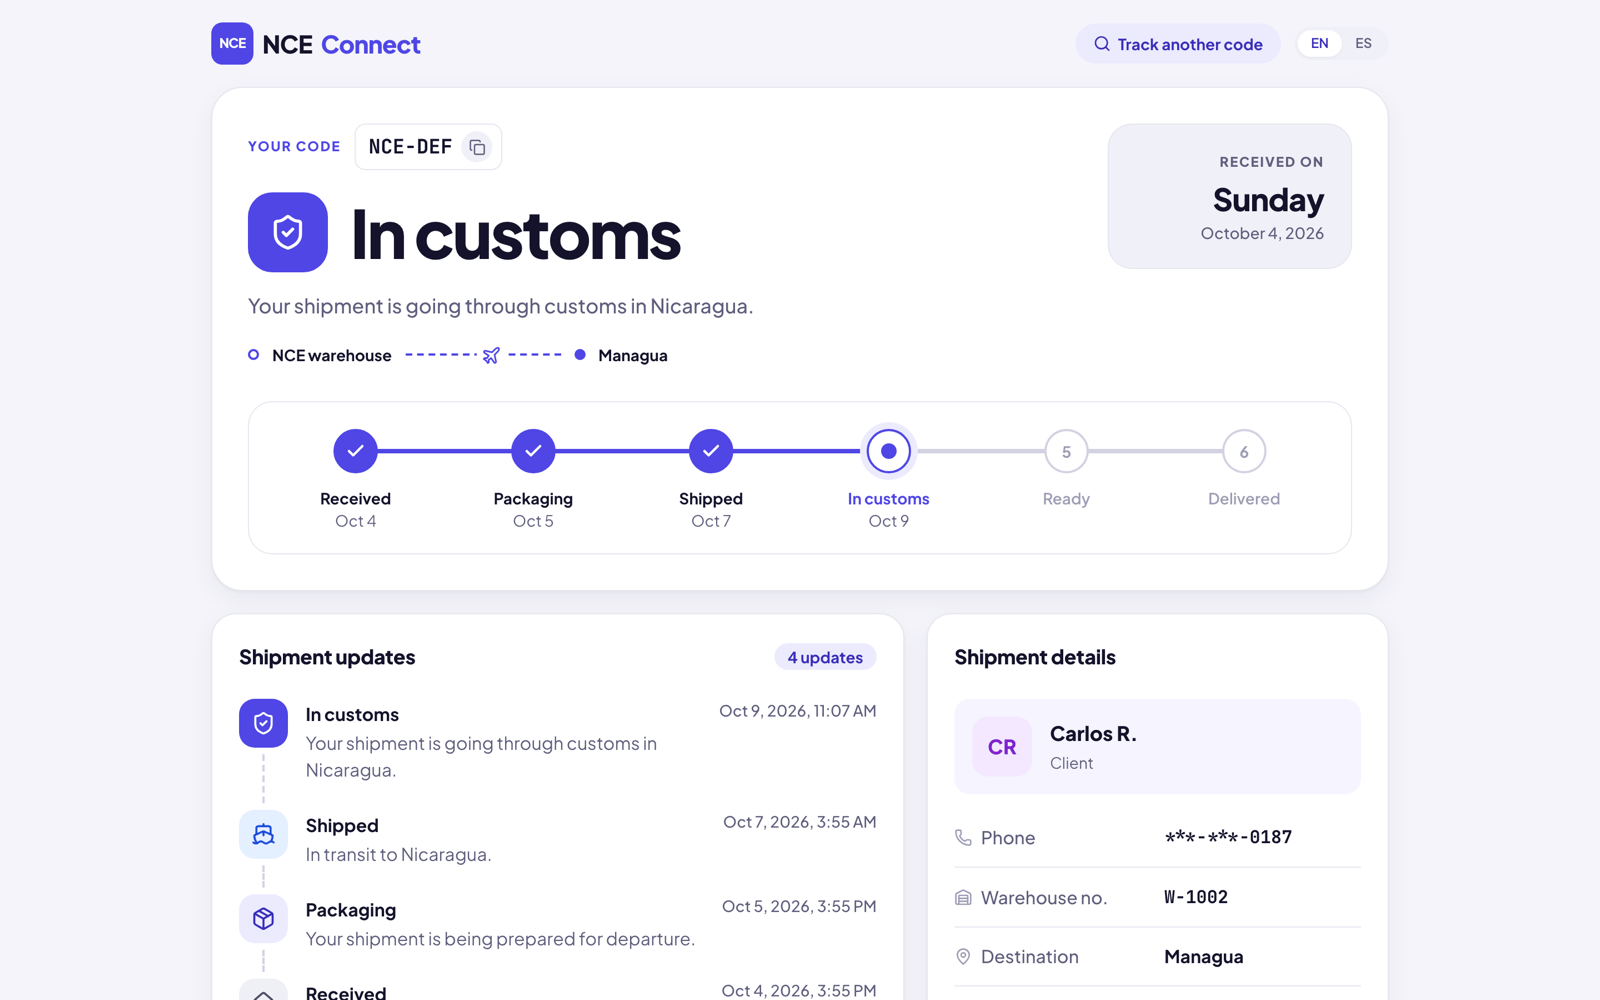This screenshot has width=1600, height=1000.
Task: Click the Carlos R. client name
Action: (x=1093, y=734)
